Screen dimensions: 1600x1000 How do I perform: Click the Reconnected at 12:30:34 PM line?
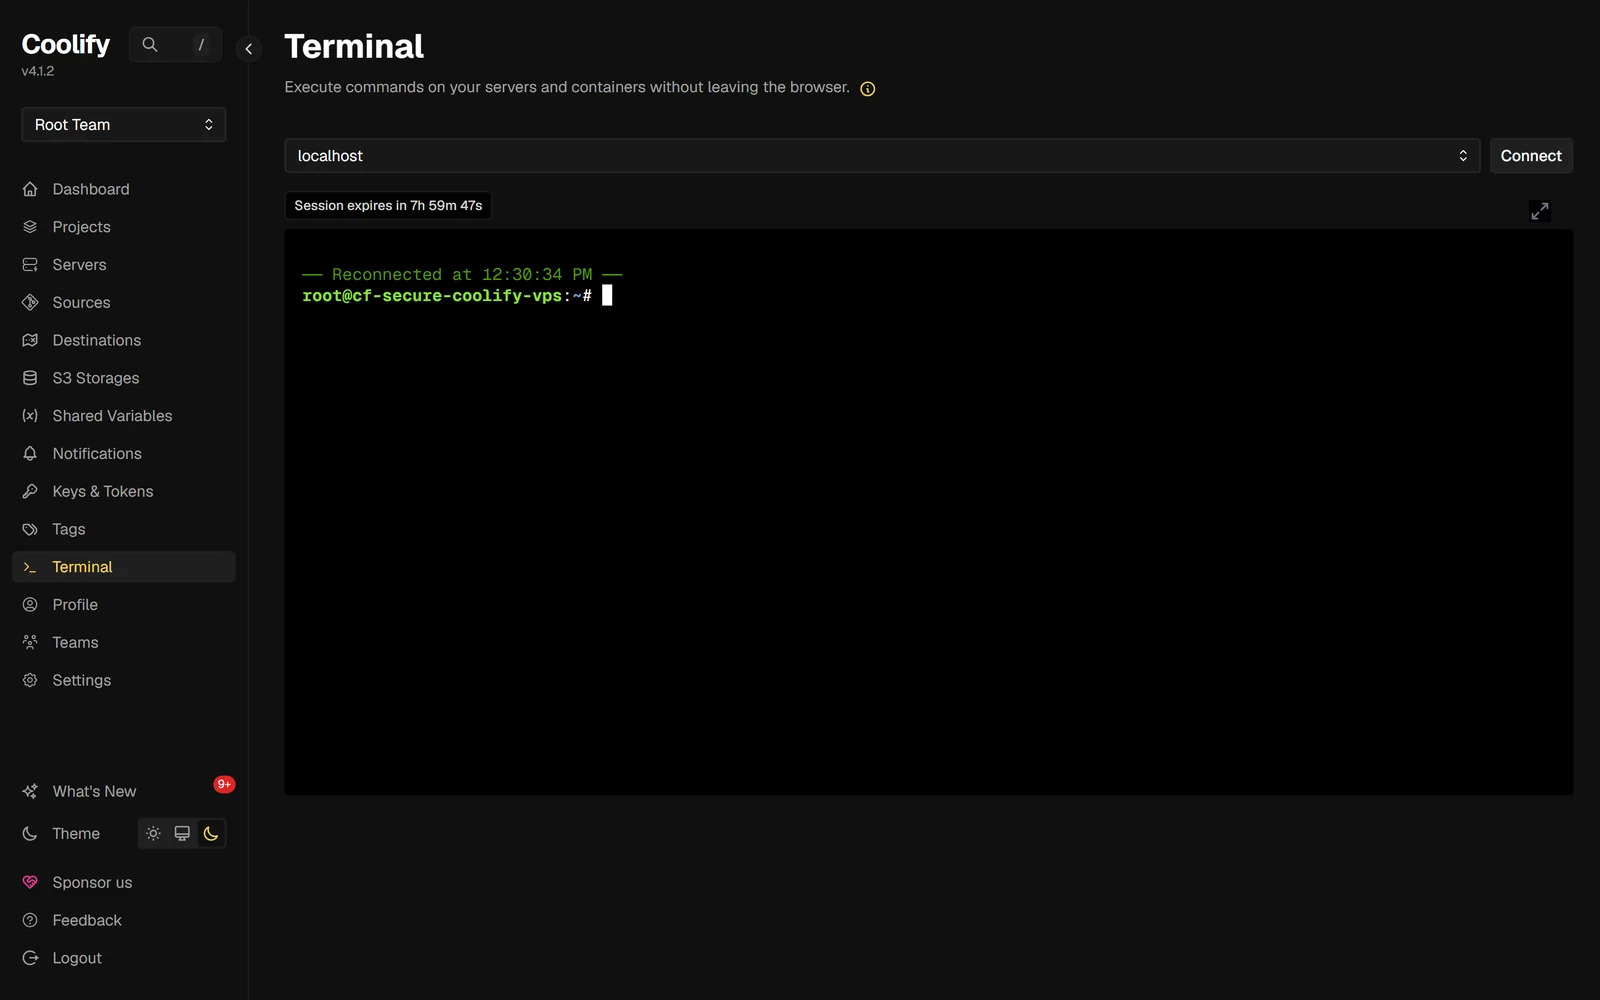462,274
